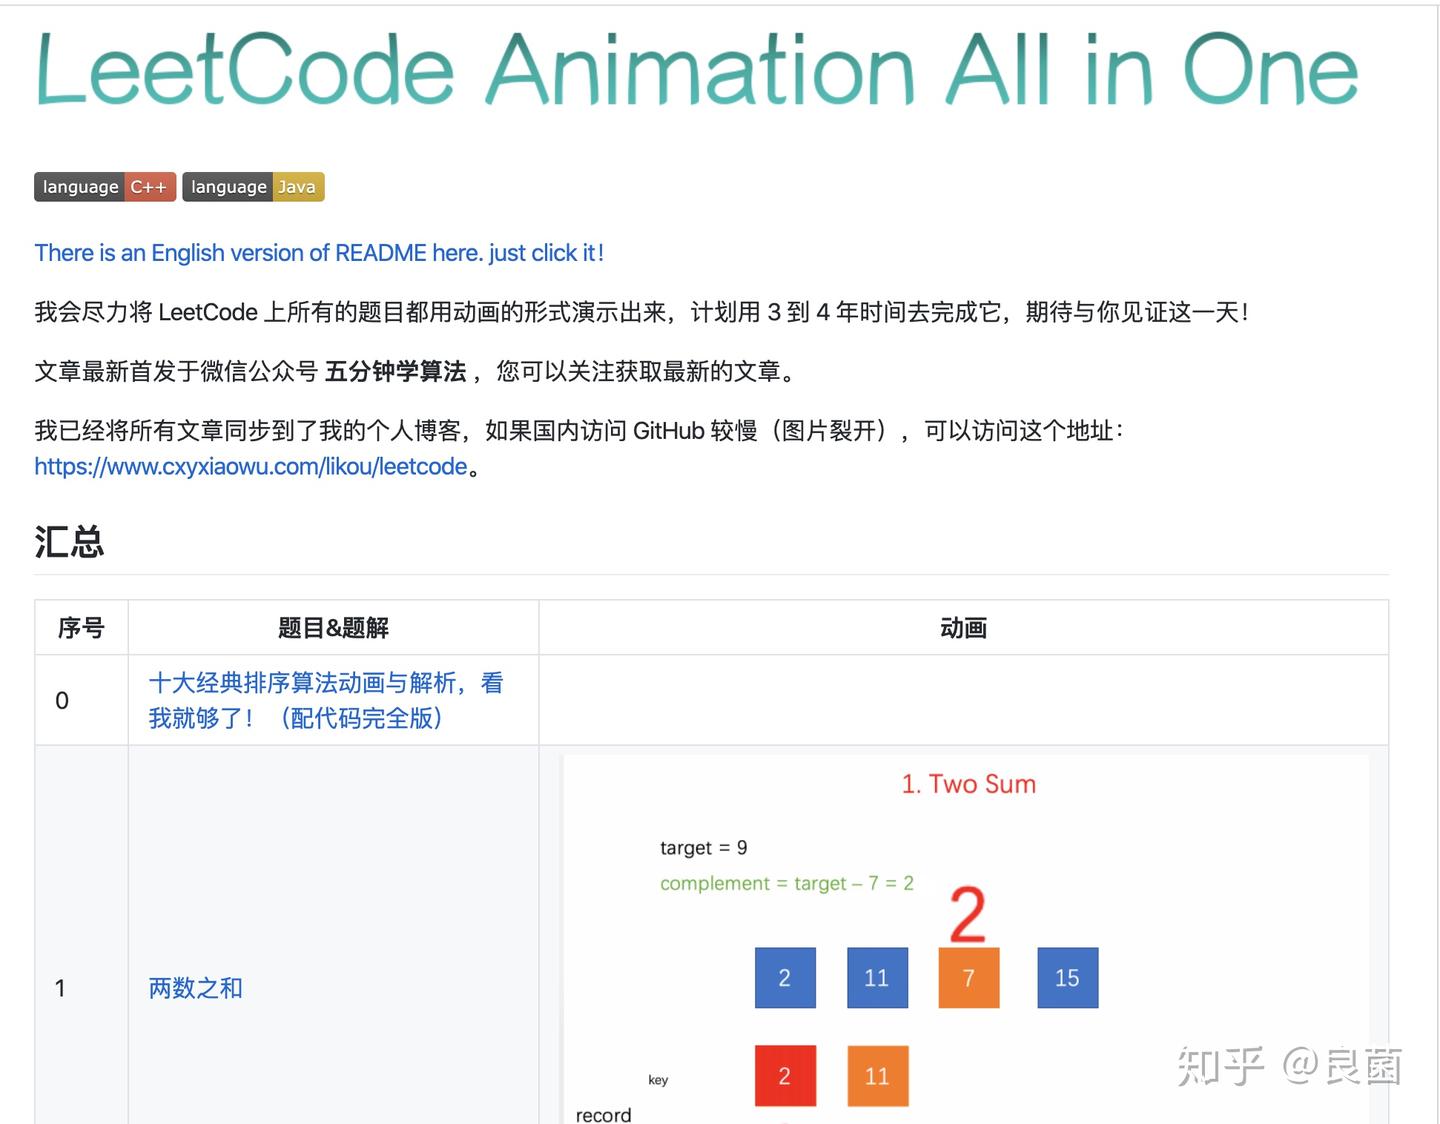Click the 题目&题解 column header
The height and width of the screenshot is (1124, 1440).
[333, 628]
